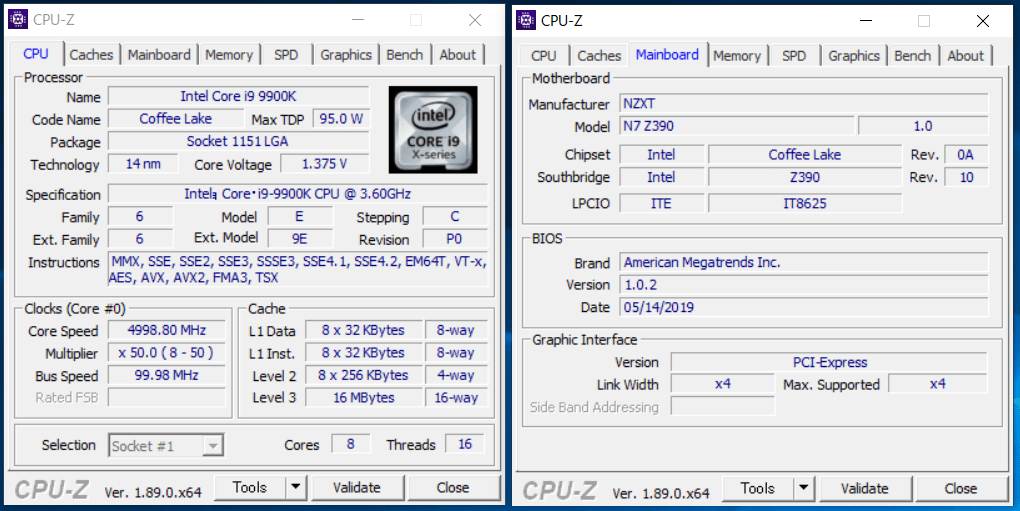Open the Graphics tab in the right window
The height and width of the screenshot is (511, 1020).
[x=854, y=56]
